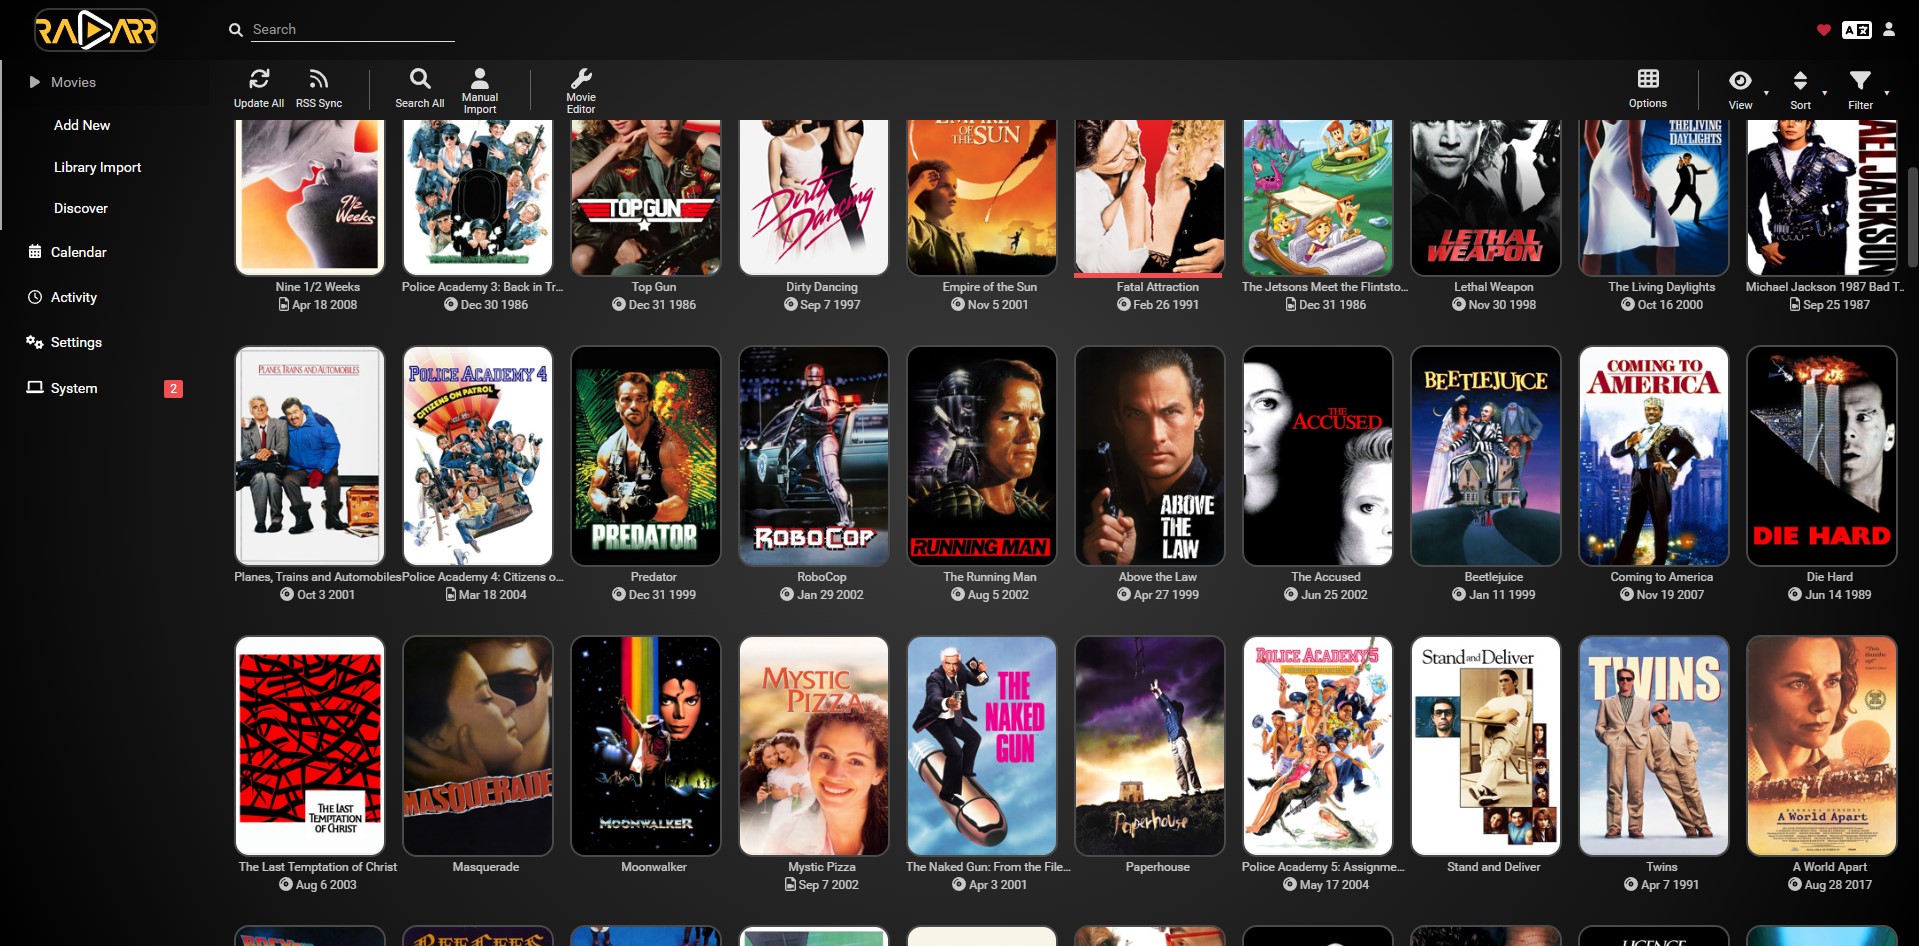This screenshot has height=946, width=1919.
Task: Open the posters Options grid icon
Action: point(1647,78)
